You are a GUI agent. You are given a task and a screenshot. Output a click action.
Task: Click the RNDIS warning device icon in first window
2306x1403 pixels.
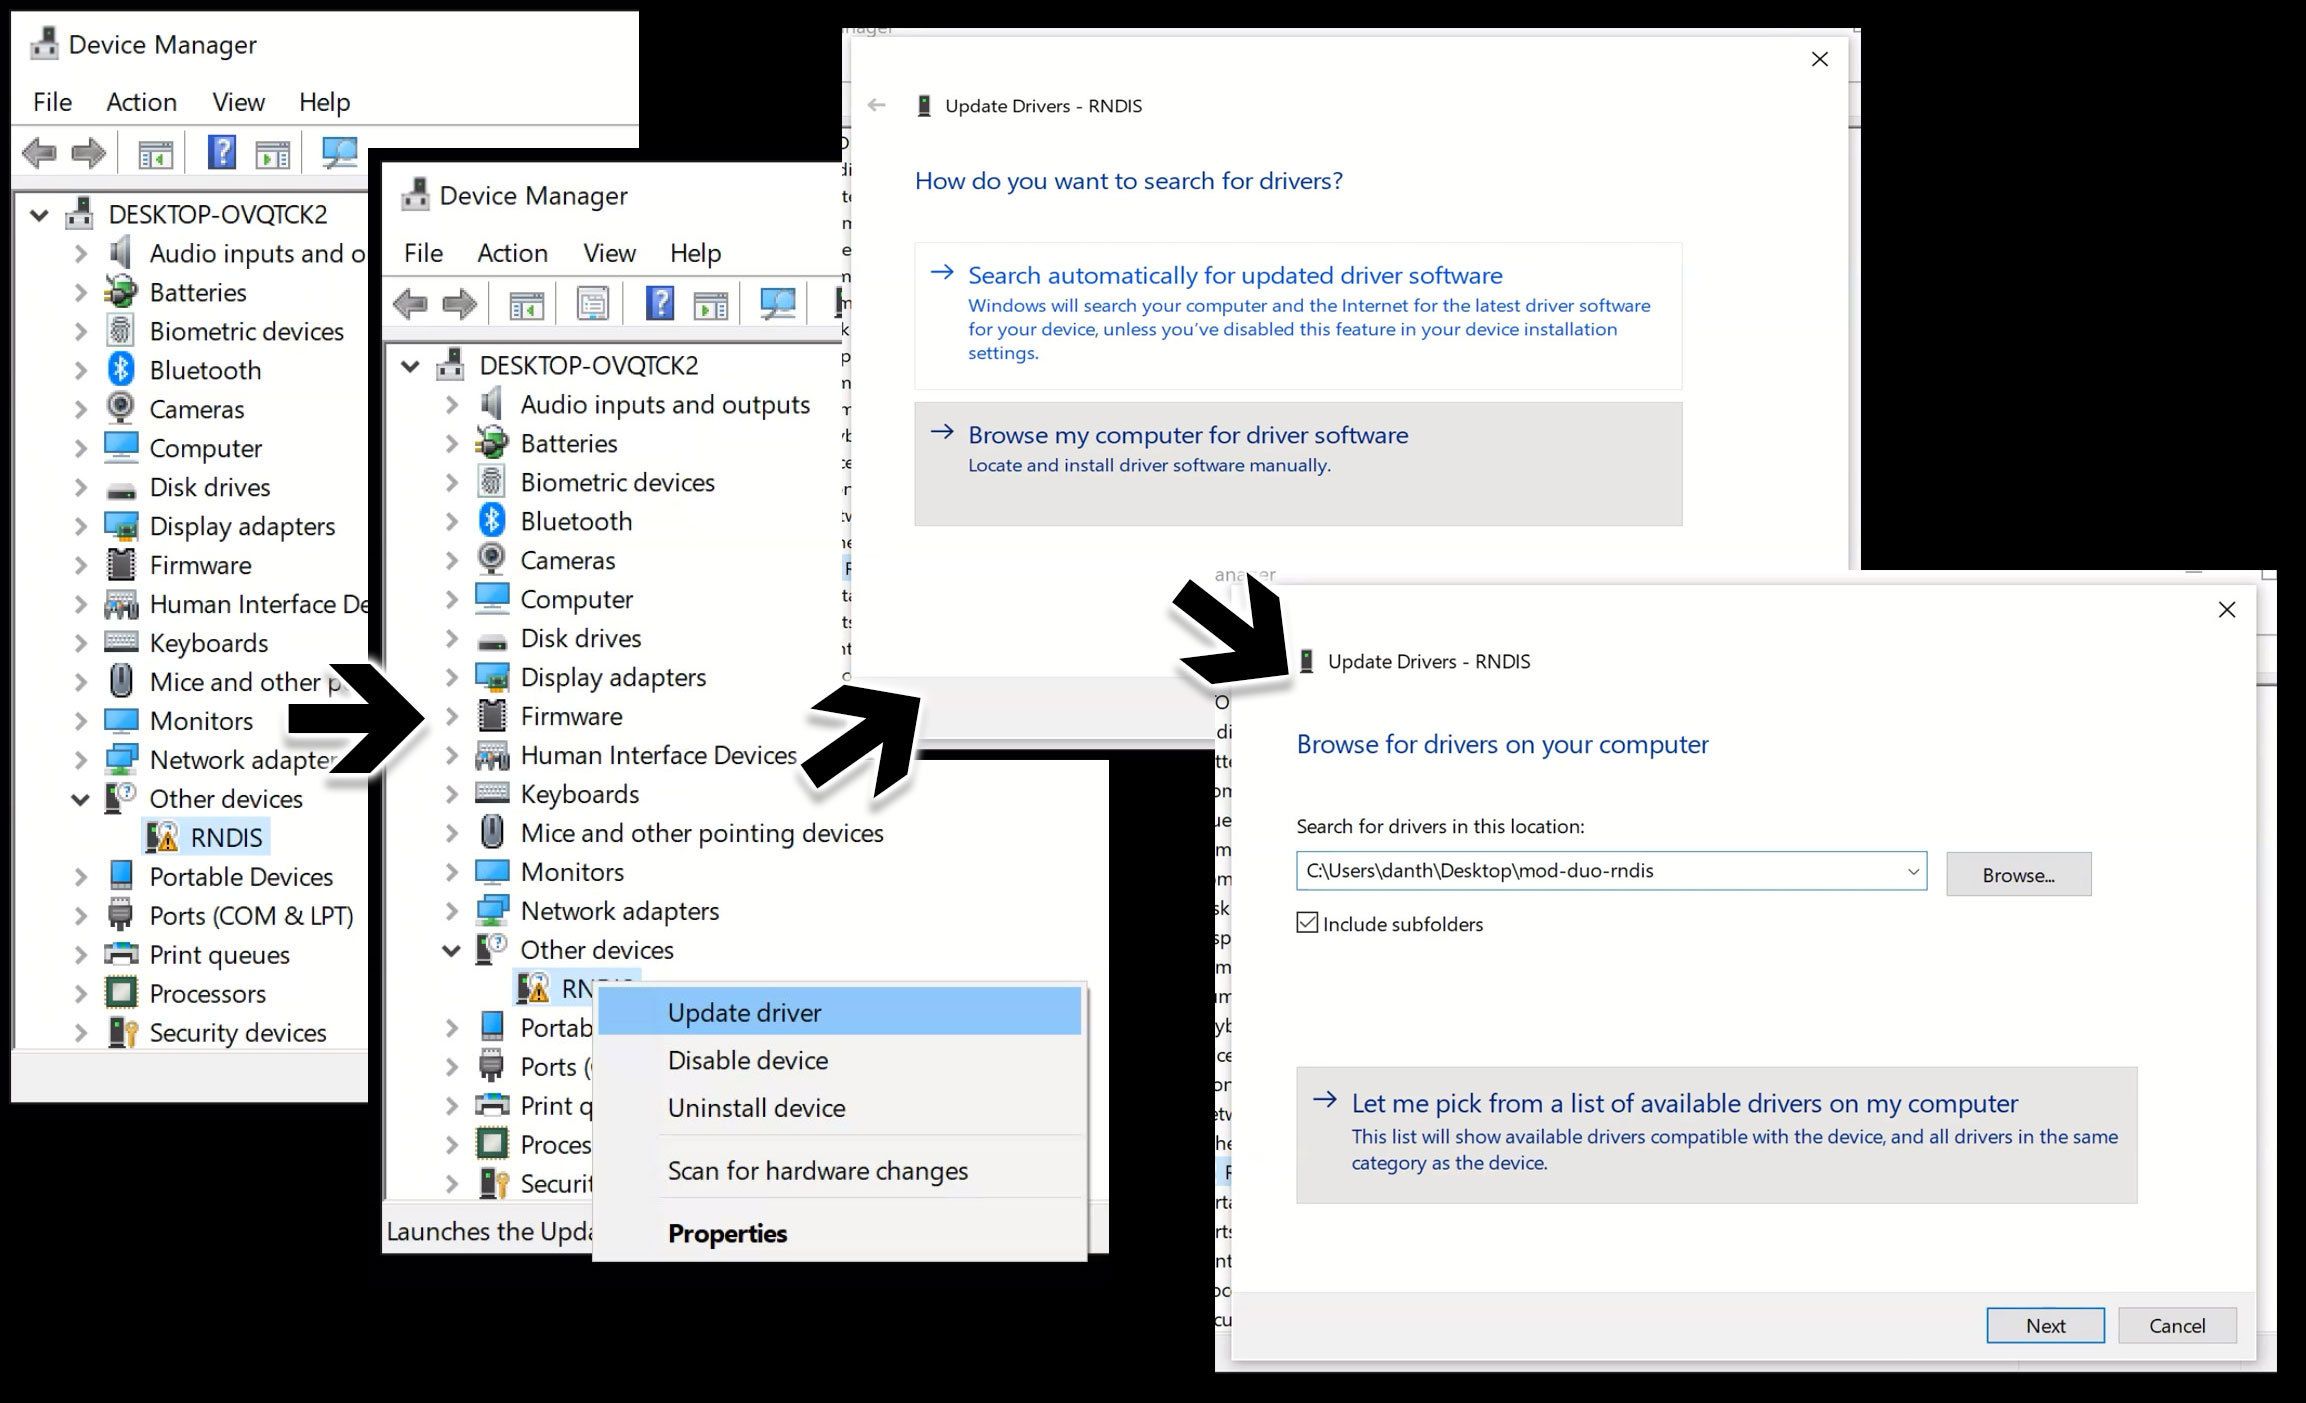coord(163,837)
